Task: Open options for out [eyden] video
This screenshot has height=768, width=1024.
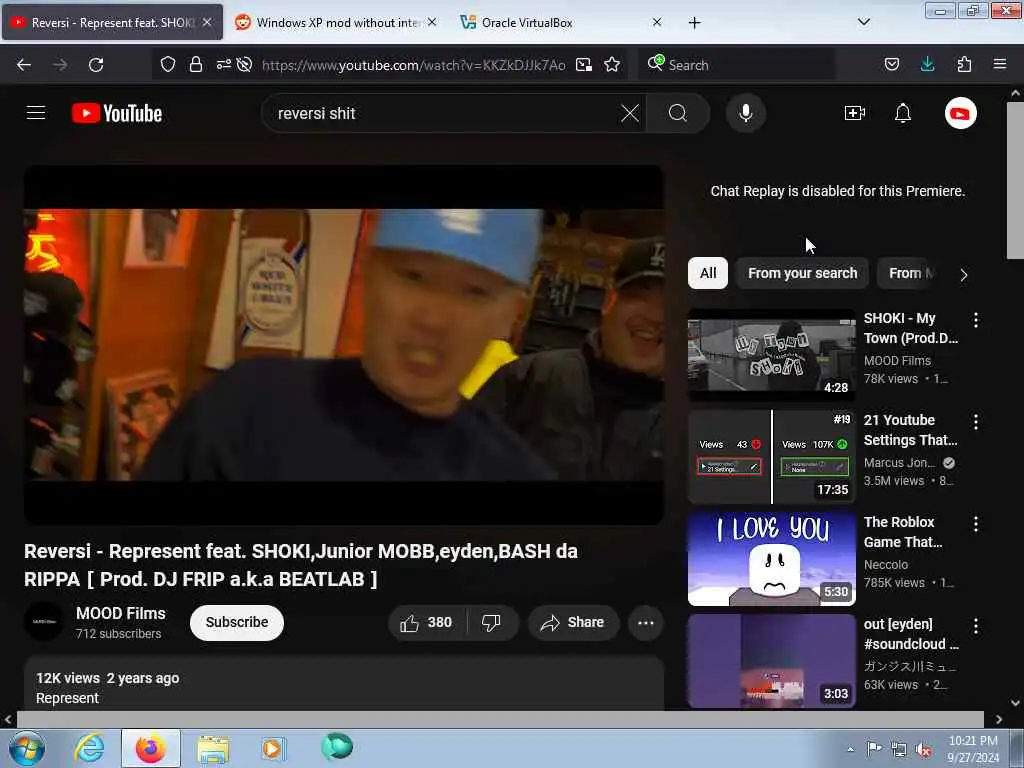Action: [976, 626]
